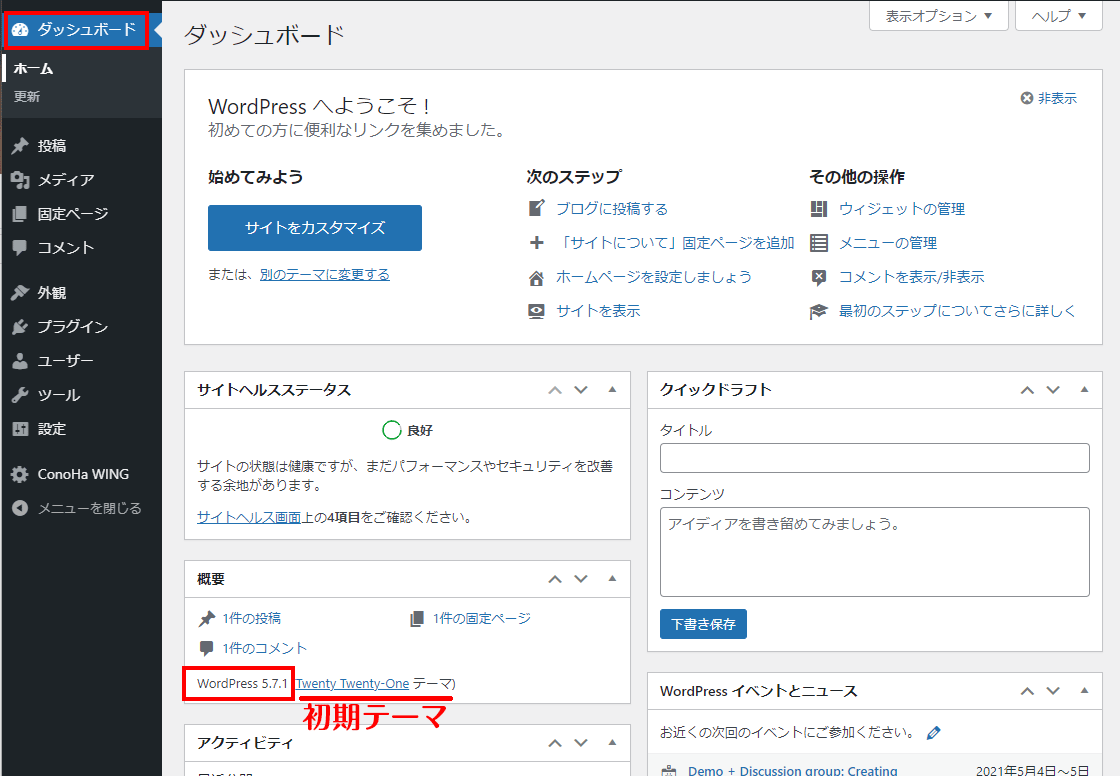Click the pages icon beside 1件の固定ページ
Viewport: 1120px width, 776px height.
(x=417, y=619)
